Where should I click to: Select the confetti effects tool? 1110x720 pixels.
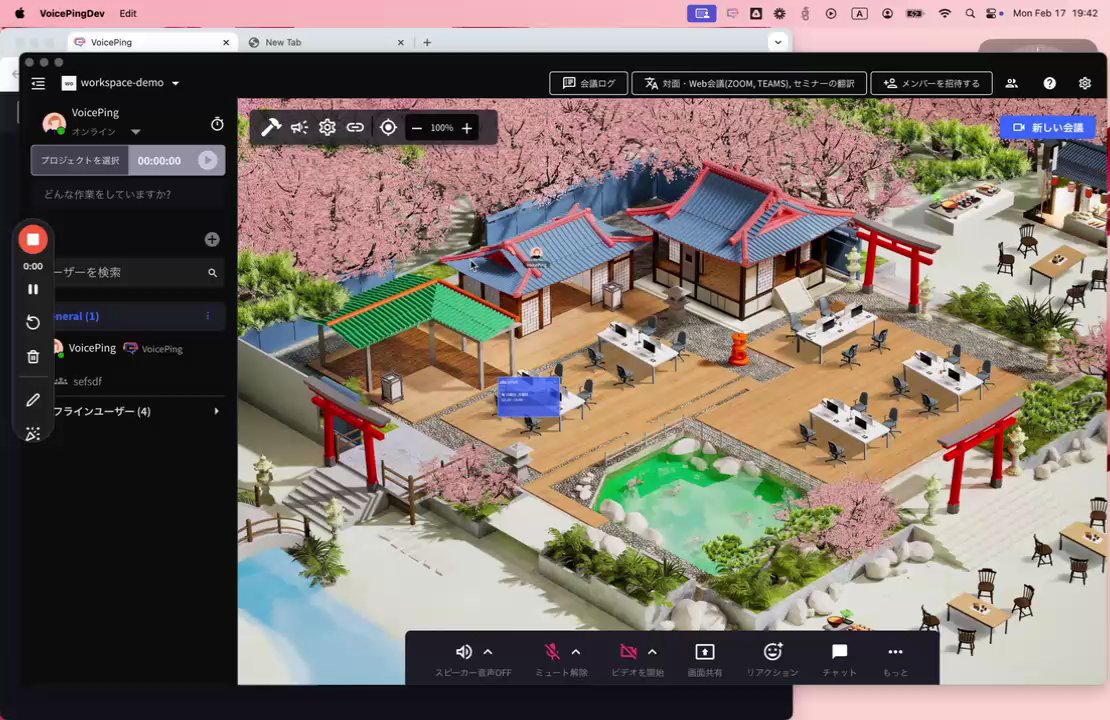[x=33, y=433]
